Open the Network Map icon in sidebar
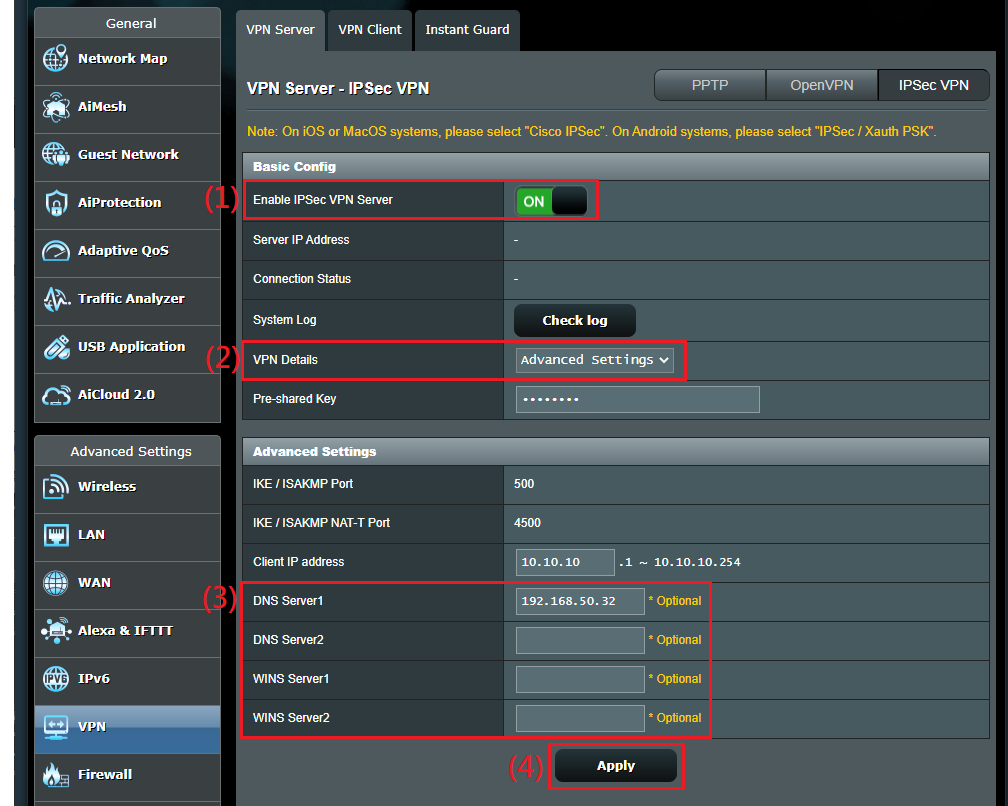 56,59
